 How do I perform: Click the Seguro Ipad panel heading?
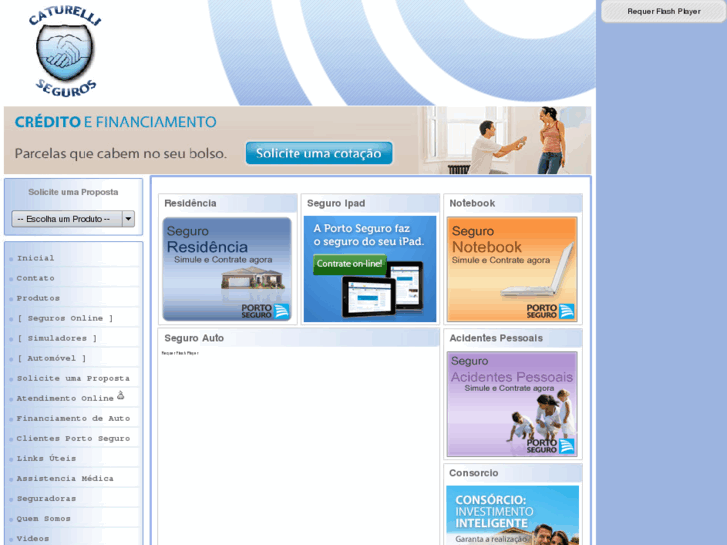tap(336, 203)
